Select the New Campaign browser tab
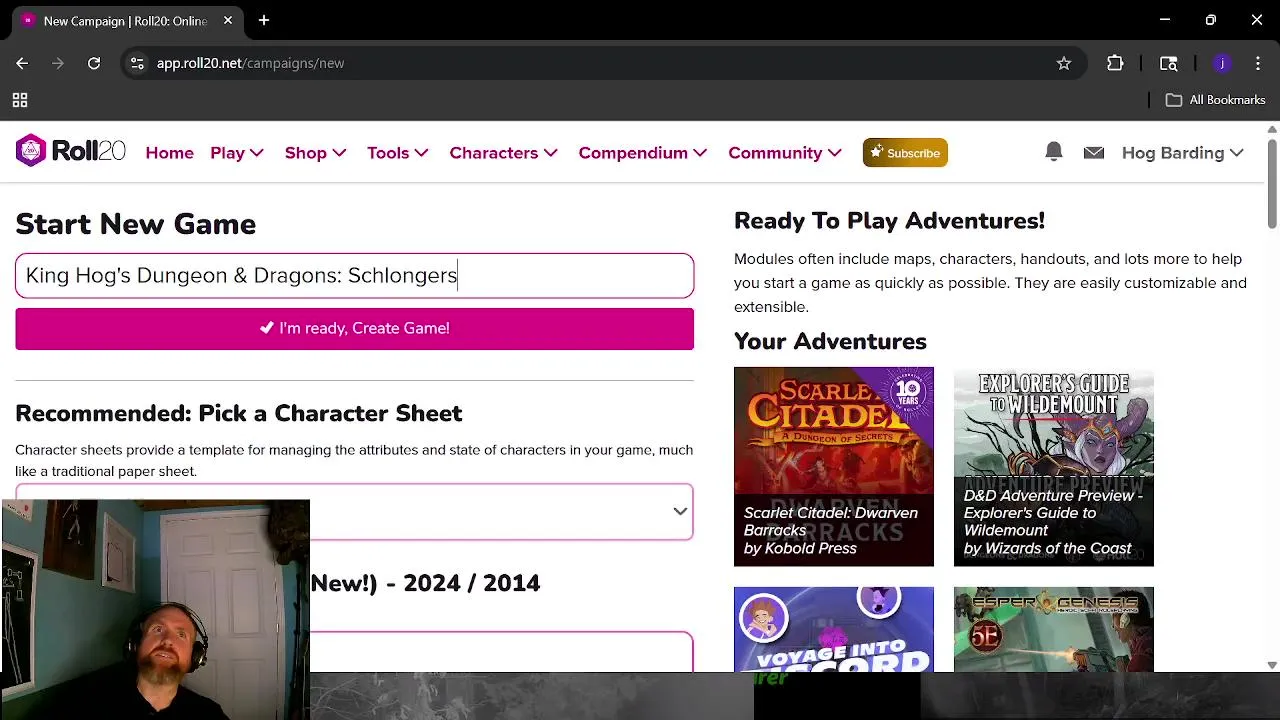 [128, 20]
